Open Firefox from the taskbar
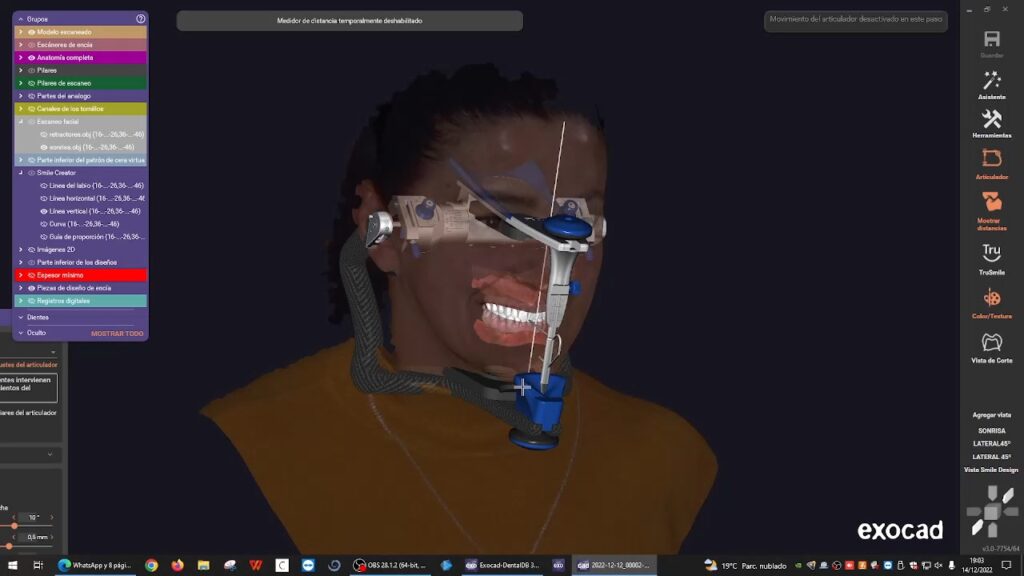 click(x=178, y=565)
